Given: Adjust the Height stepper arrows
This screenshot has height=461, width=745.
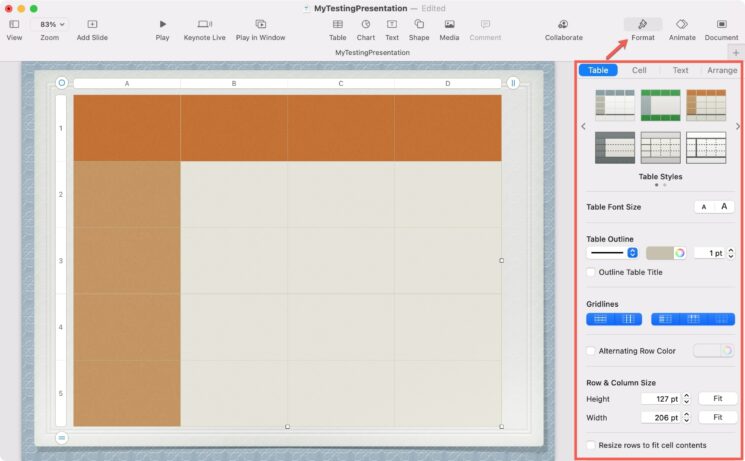Looking at the screenshot, I should (687, 399).
